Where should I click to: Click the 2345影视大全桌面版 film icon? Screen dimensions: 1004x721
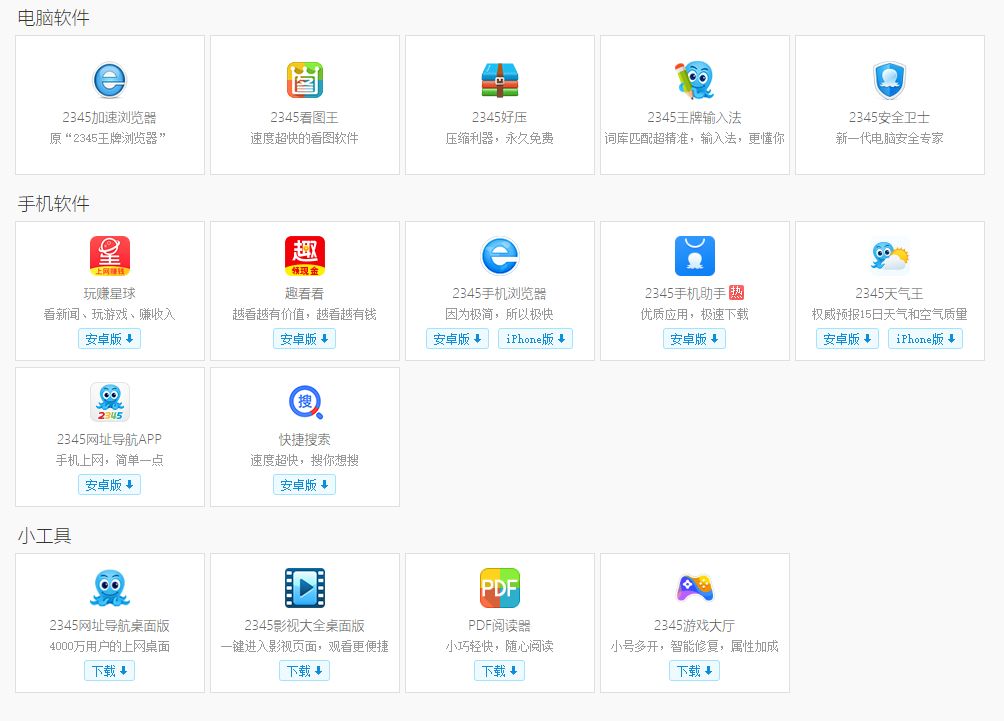pos(305,588)
